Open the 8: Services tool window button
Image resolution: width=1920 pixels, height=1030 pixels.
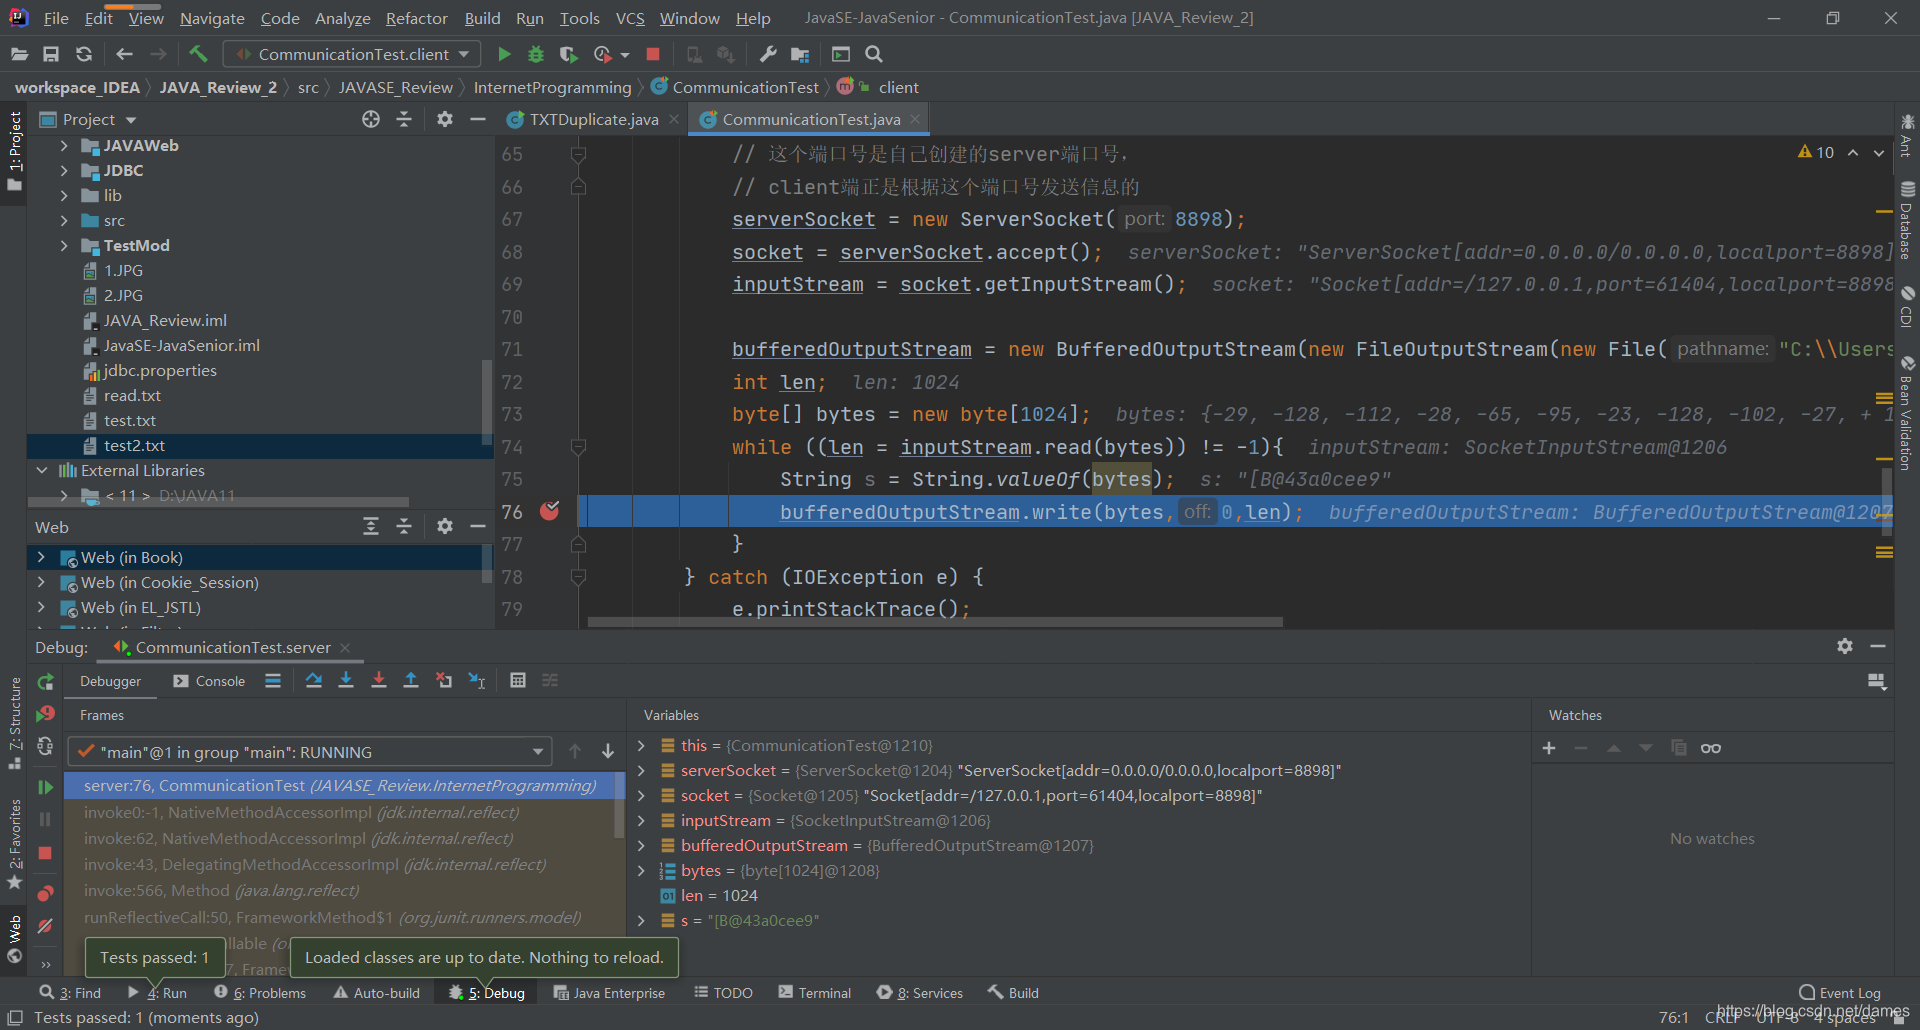click(x=920, y=993)
